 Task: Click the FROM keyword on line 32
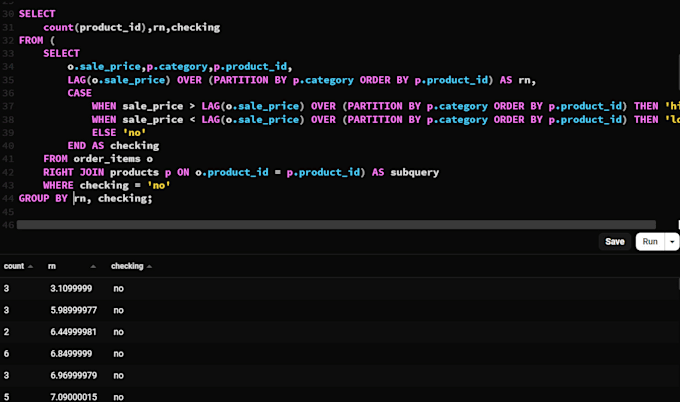tap(31, 40)
